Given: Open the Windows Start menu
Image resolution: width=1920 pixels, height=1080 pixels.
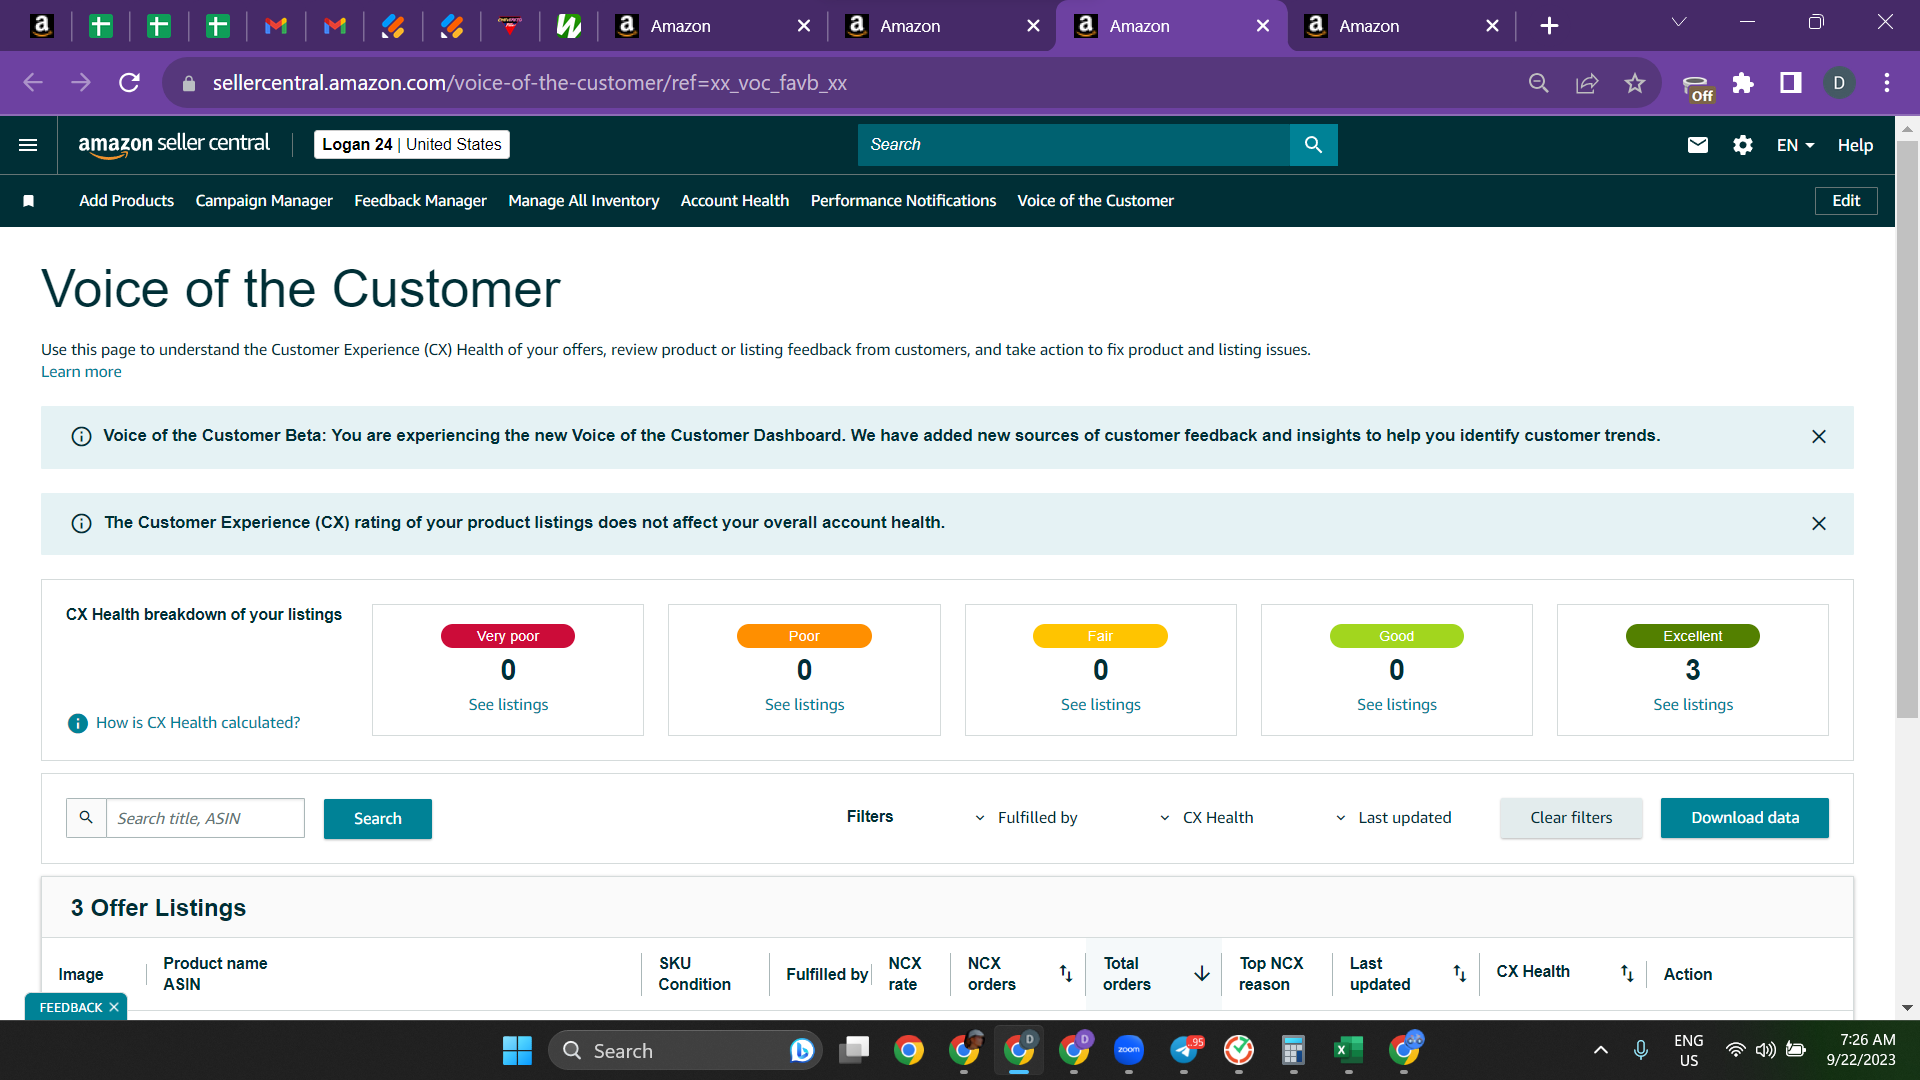Looking at the screenshot, I should (x=517, y=1050).
